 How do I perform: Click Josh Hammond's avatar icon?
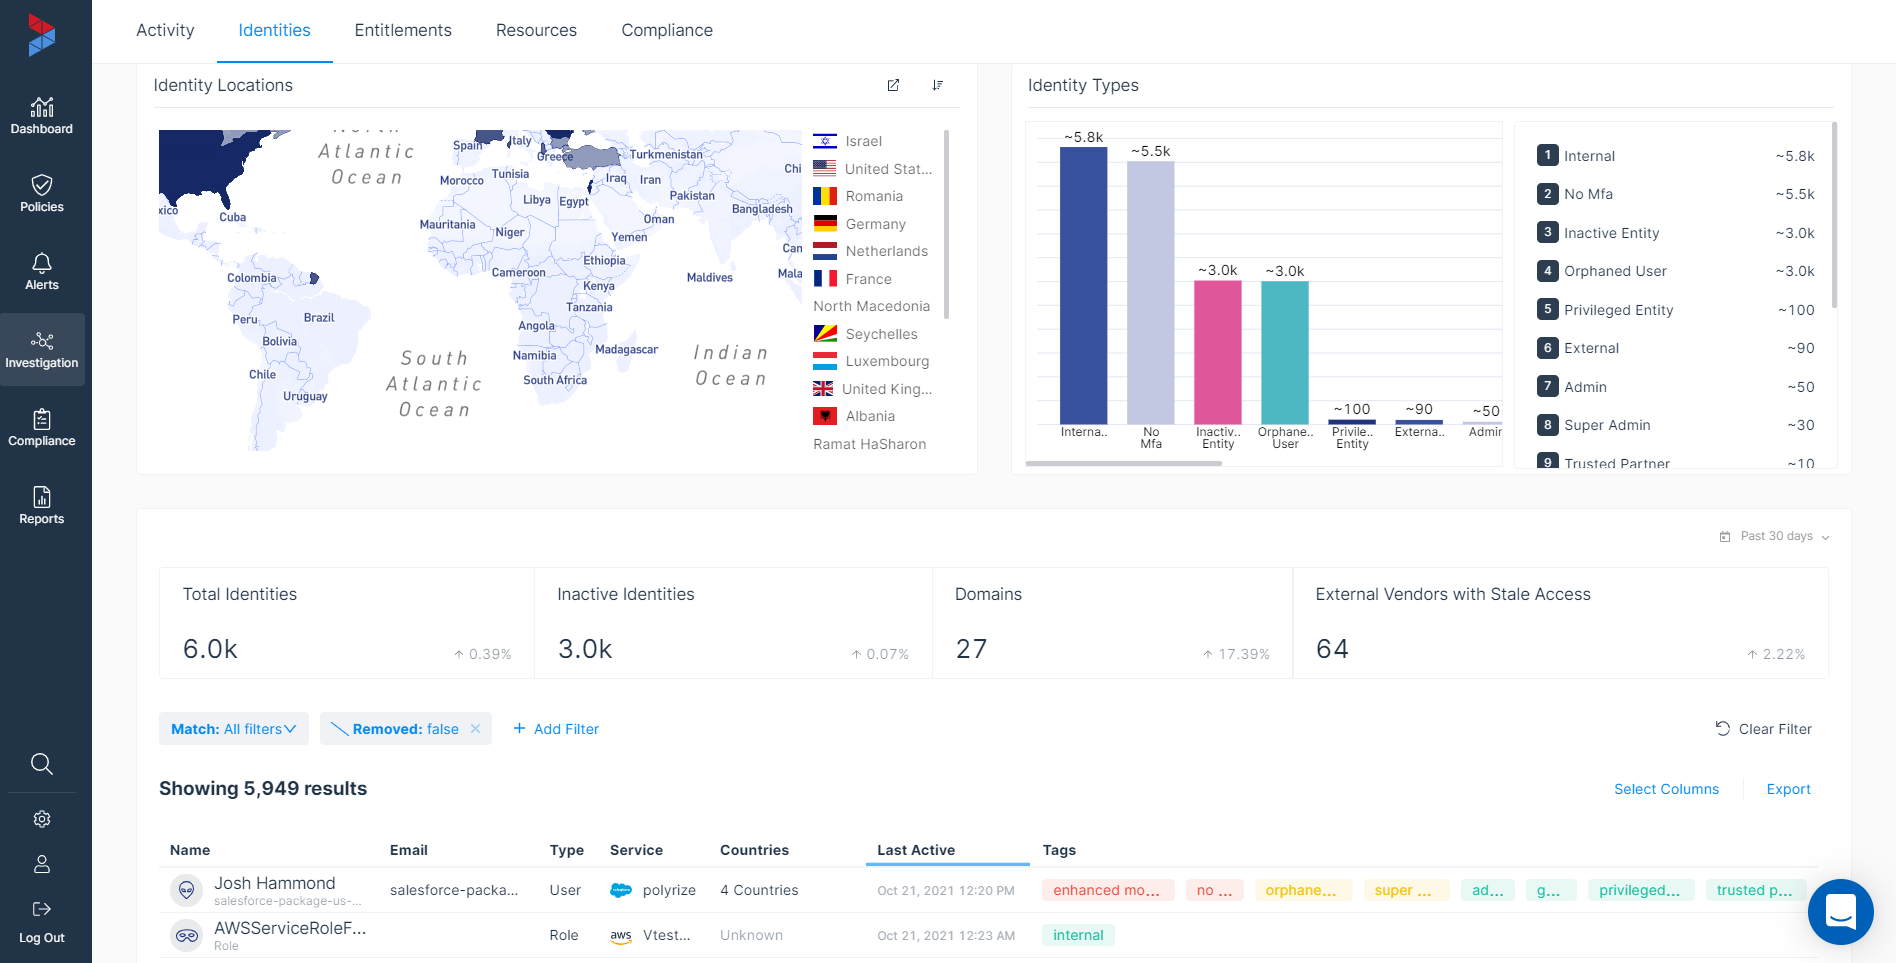point(186,890)
